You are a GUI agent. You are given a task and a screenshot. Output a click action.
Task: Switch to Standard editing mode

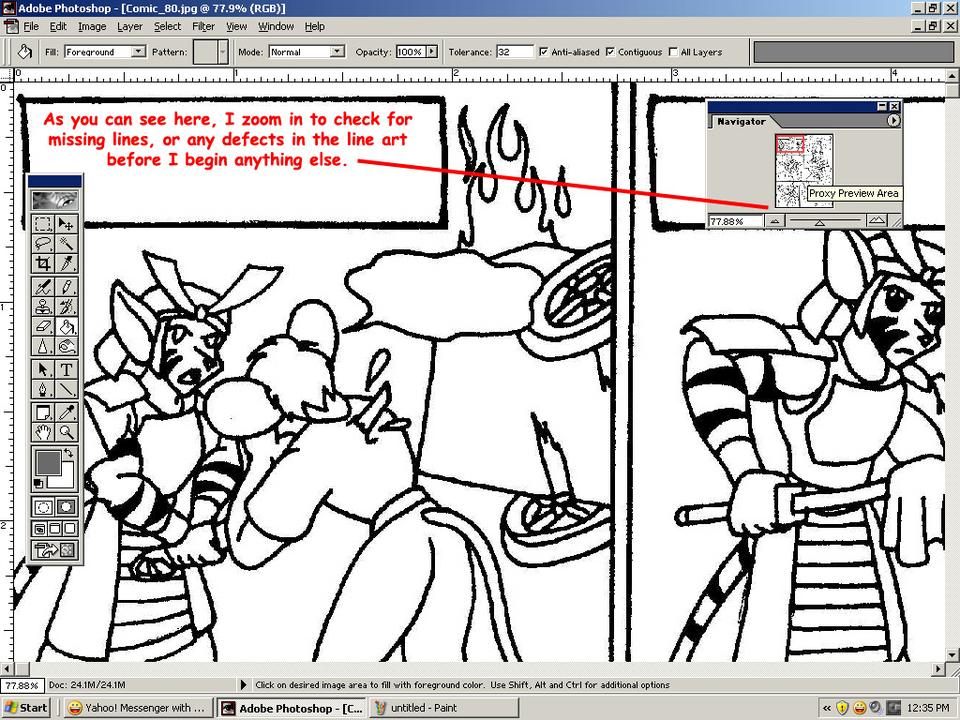(x=43, y=508)
